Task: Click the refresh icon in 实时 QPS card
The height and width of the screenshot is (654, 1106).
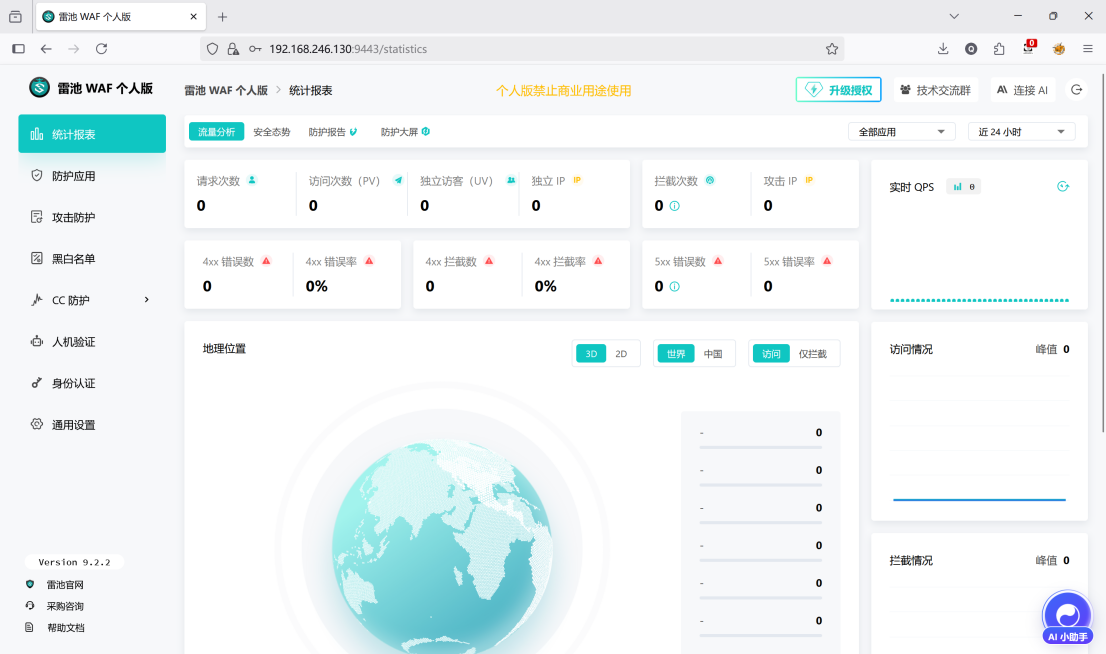Action: (1063, 186)
